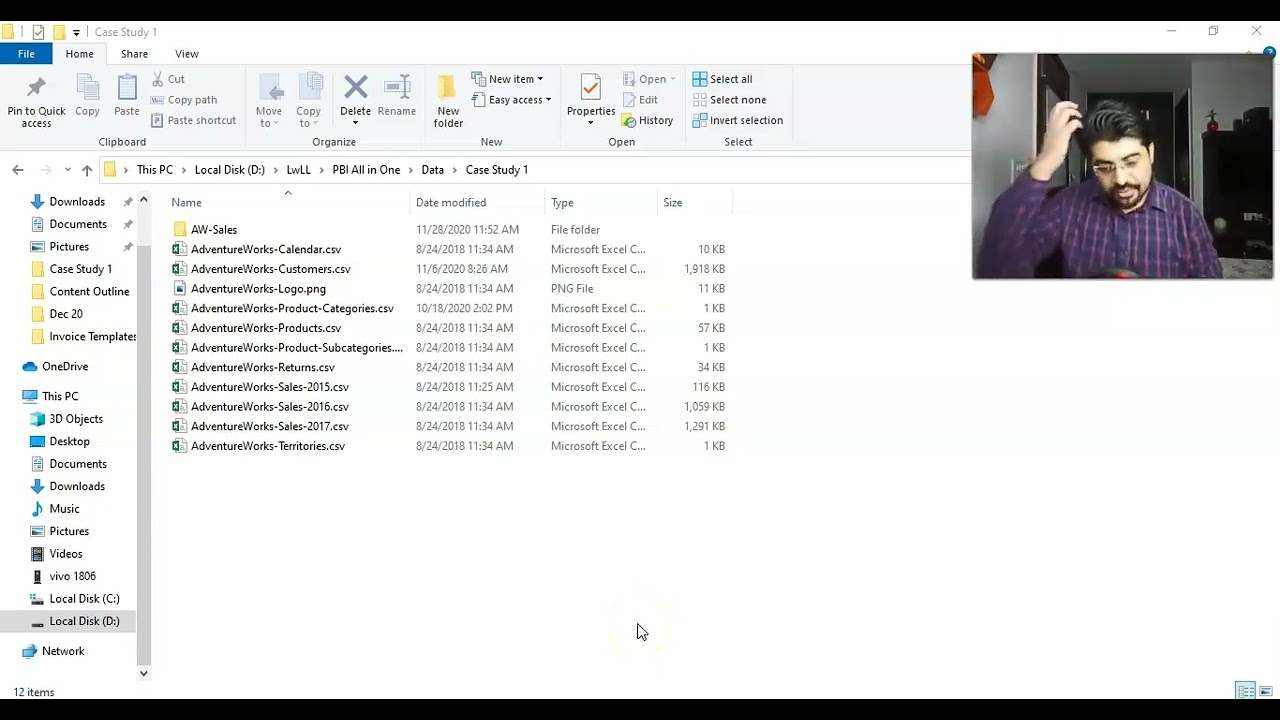
Task: Switch to the Share ribbon tab
Action: pos(134,54)
